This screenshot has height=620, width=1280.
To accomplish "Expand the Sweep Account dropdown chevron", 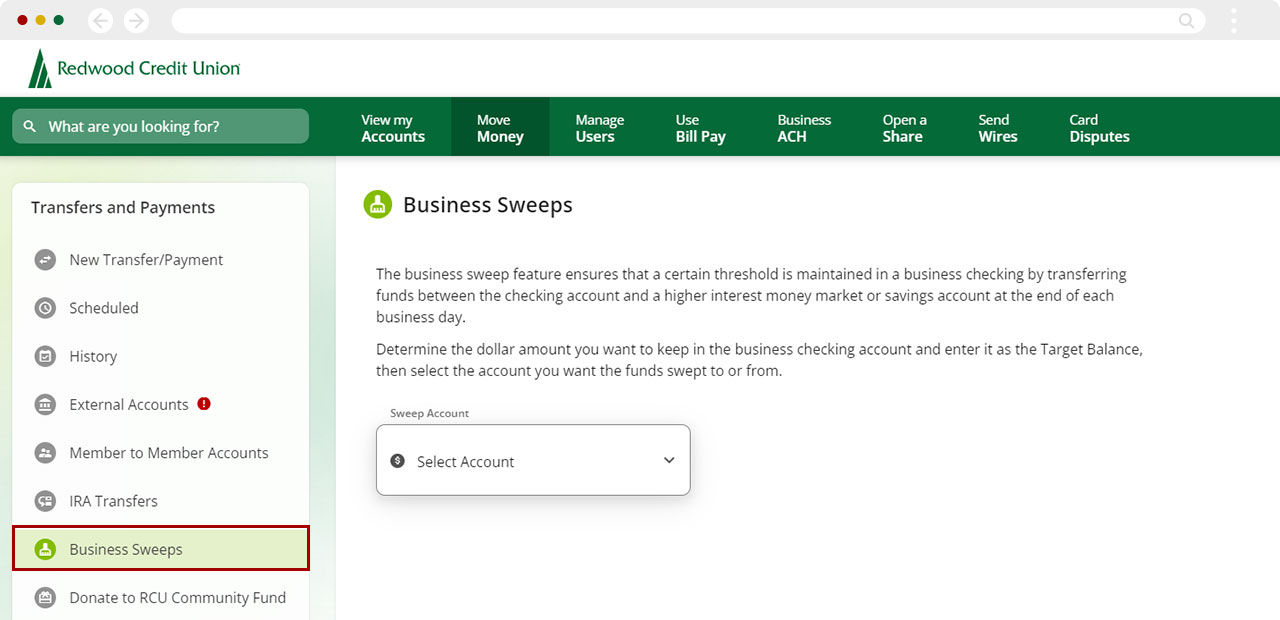I will coord(669,460).
